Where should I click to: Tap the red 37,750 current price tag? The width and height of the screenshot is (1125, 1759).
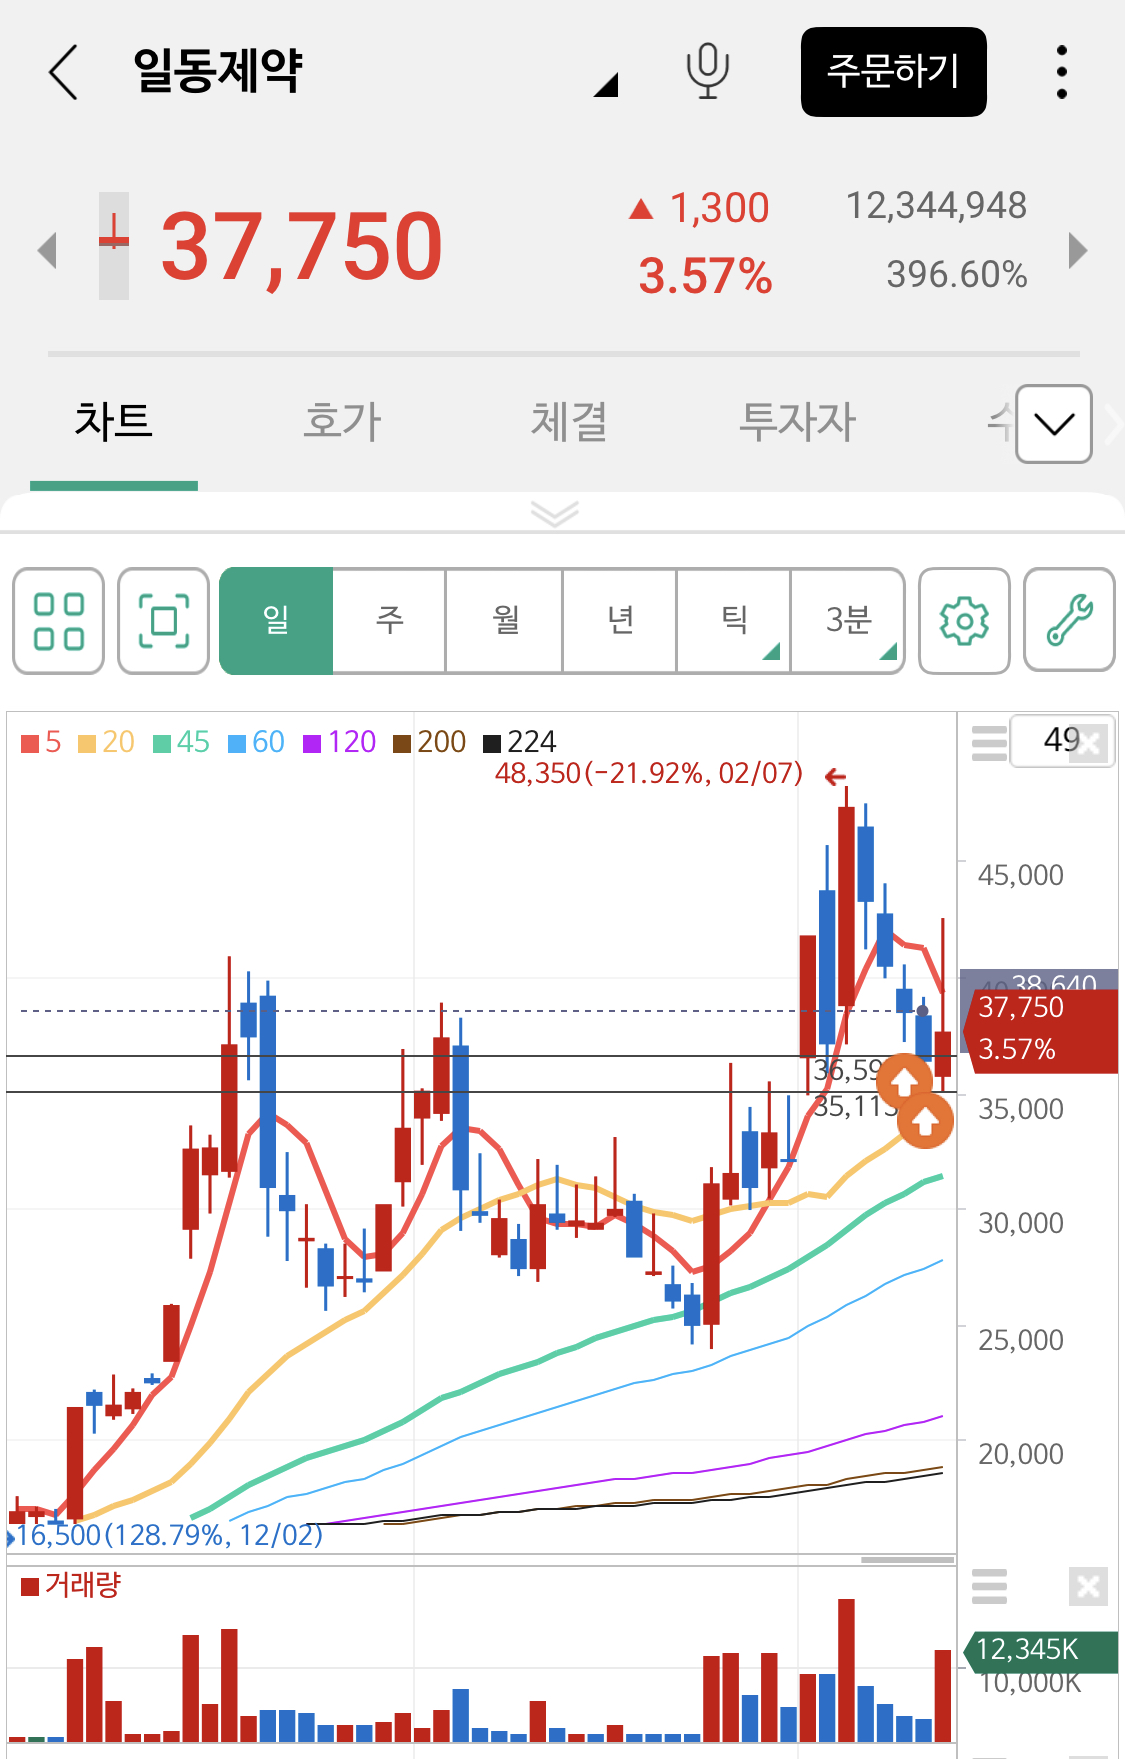(1042, 1029)
